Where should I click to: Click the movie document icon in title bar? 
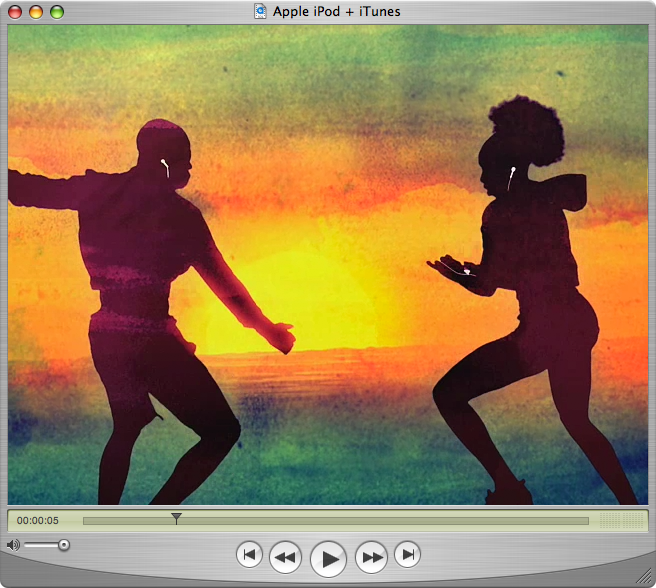click(x=260, y=11)
